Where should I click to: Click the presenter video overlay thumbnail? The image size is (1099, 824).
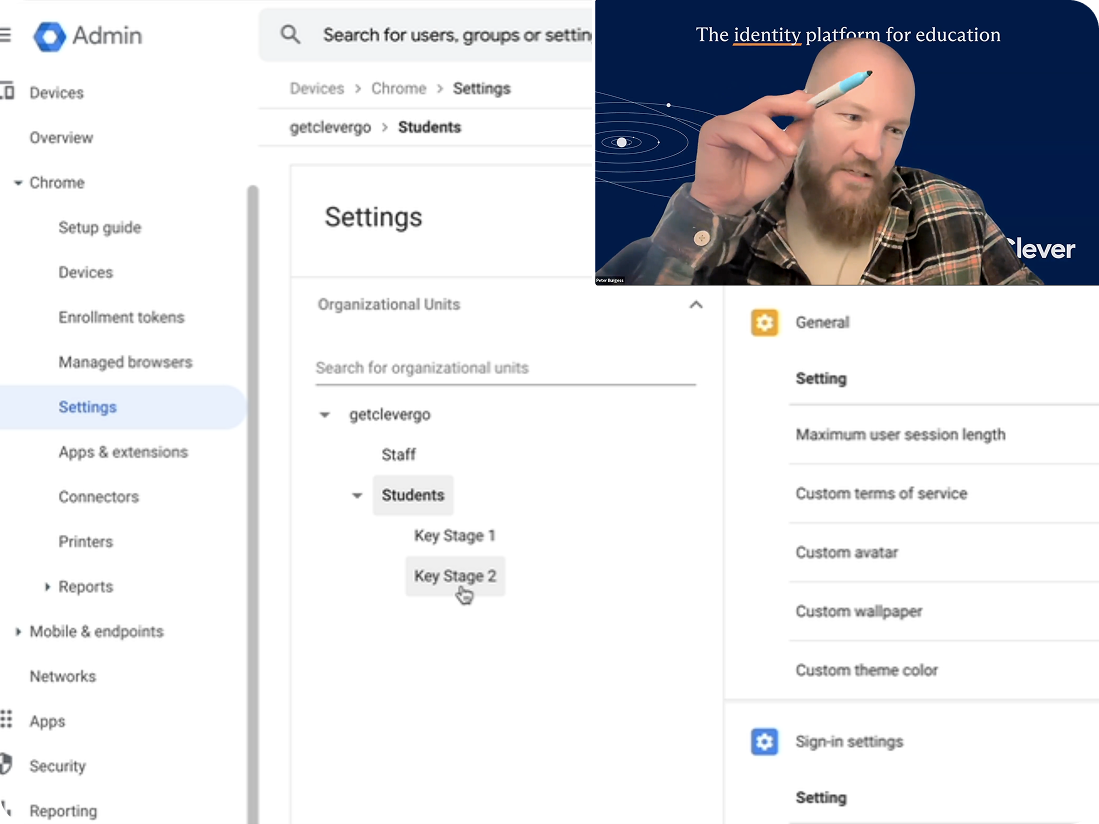(x=847, y=142)
